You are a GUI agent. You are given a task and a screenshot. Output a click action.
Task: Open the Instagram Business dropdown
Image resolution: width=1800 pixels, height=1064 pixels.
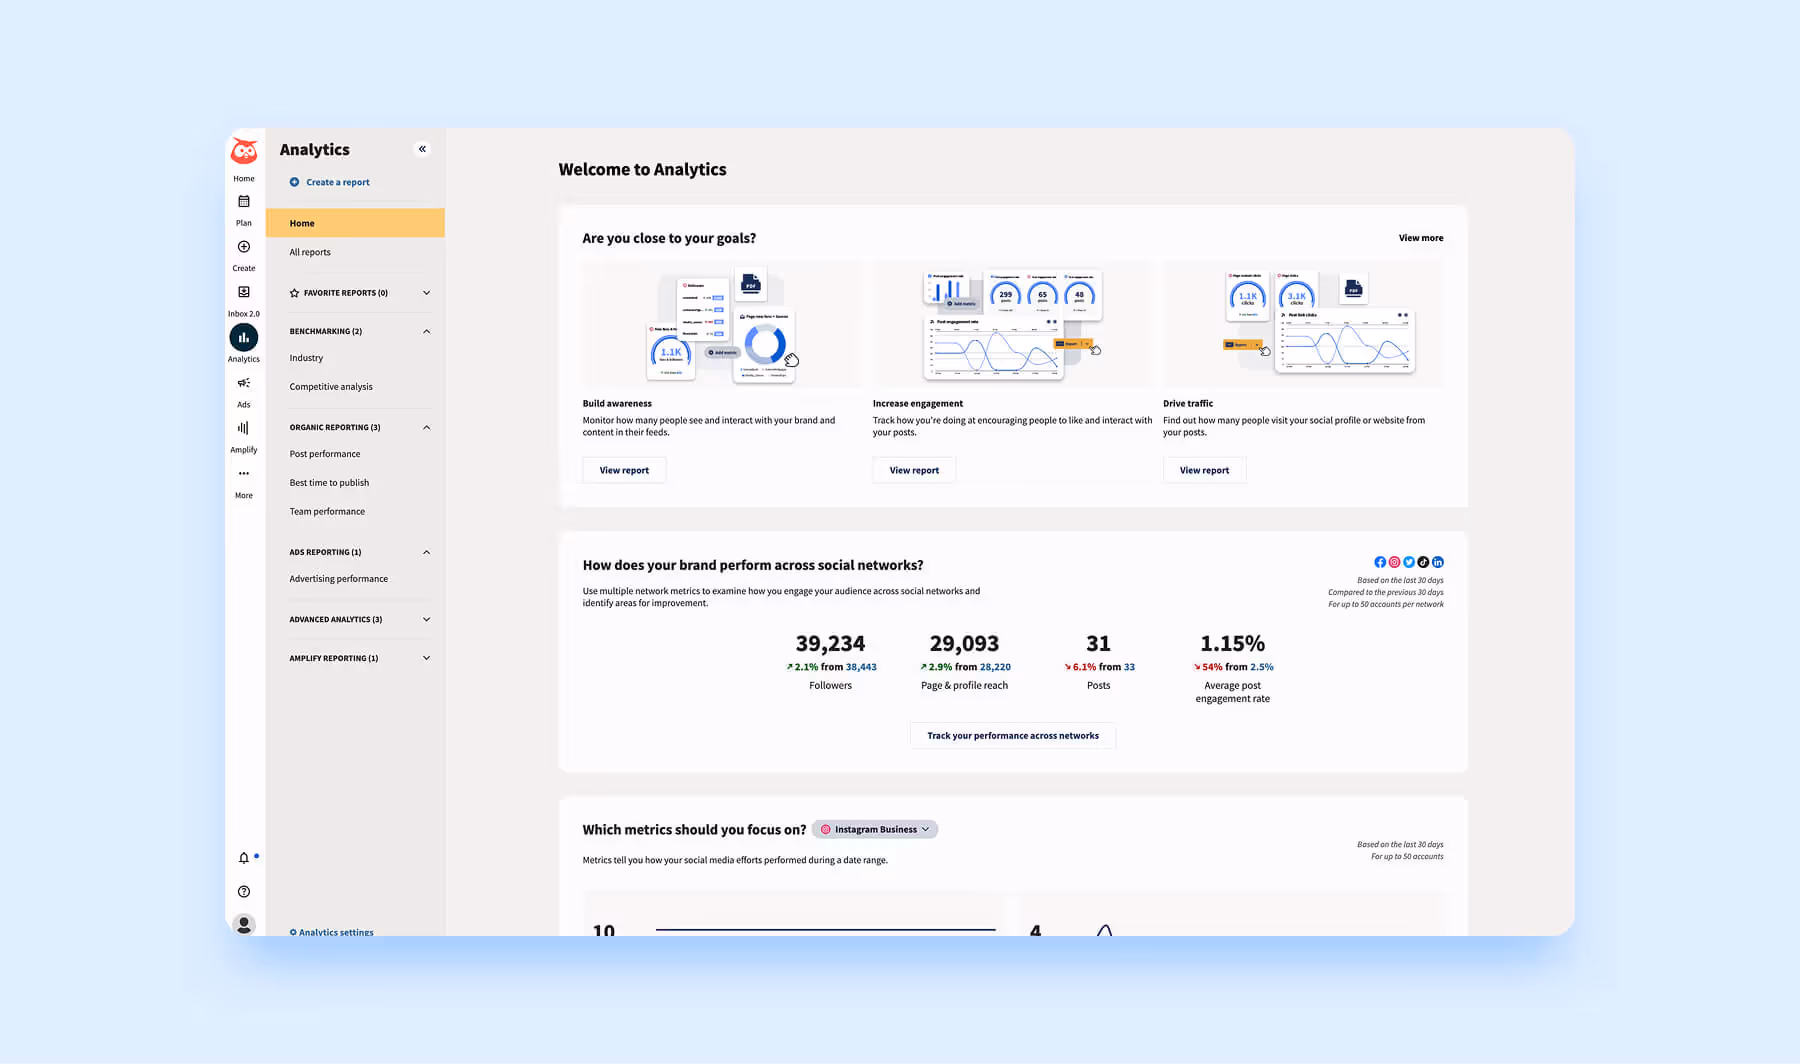tap(875, 829)
